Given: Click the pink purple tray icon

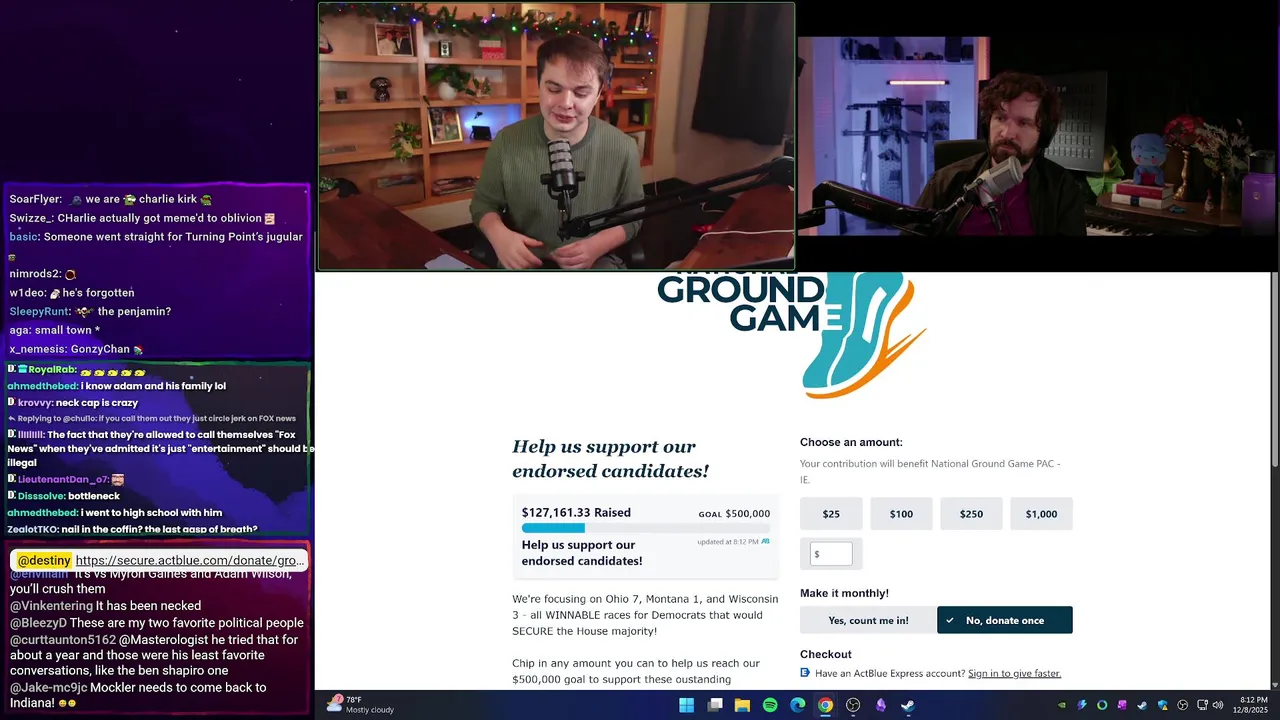Looking at the screenshot, I should coord(1122,705).
